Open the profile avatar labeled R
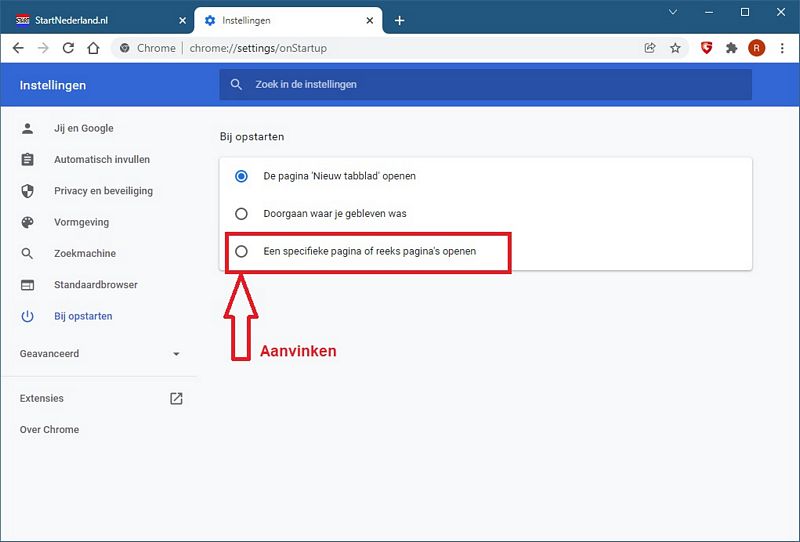The height and width of the screenshot is (542, 800). pos(757,48)
